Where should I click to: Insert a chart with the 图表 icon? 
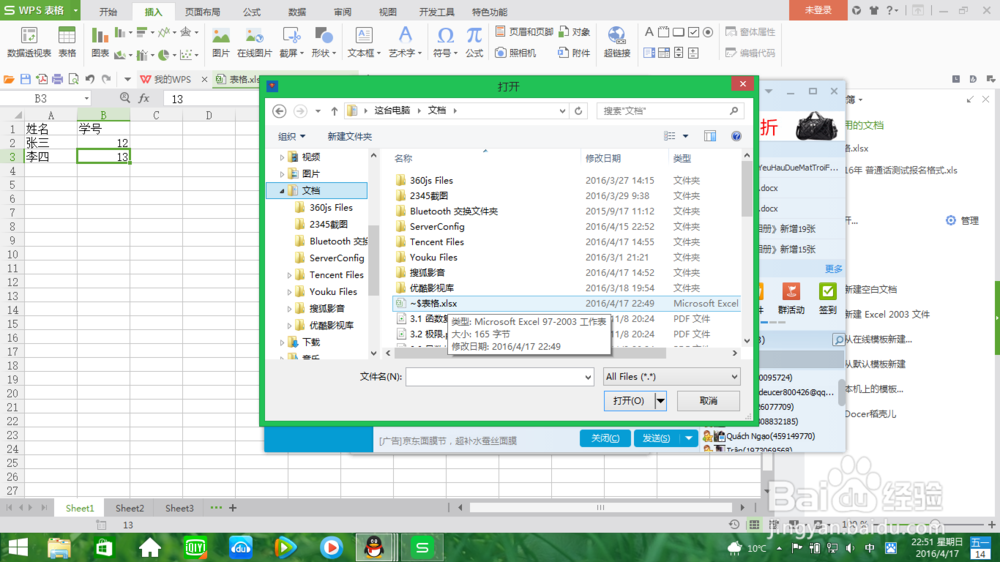pyautogui.click(x=100, y=42)
